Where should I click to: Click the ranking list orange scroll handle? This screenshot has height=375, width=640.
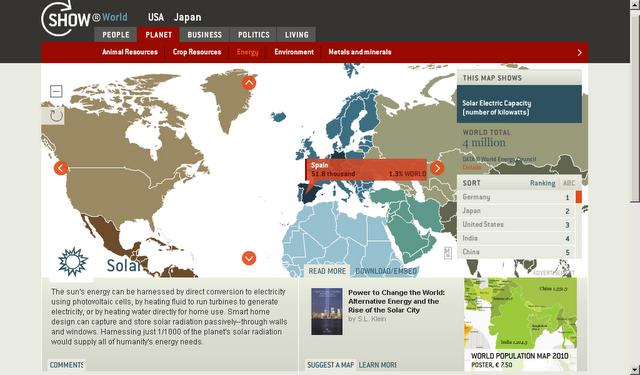(x=579, y=197)
